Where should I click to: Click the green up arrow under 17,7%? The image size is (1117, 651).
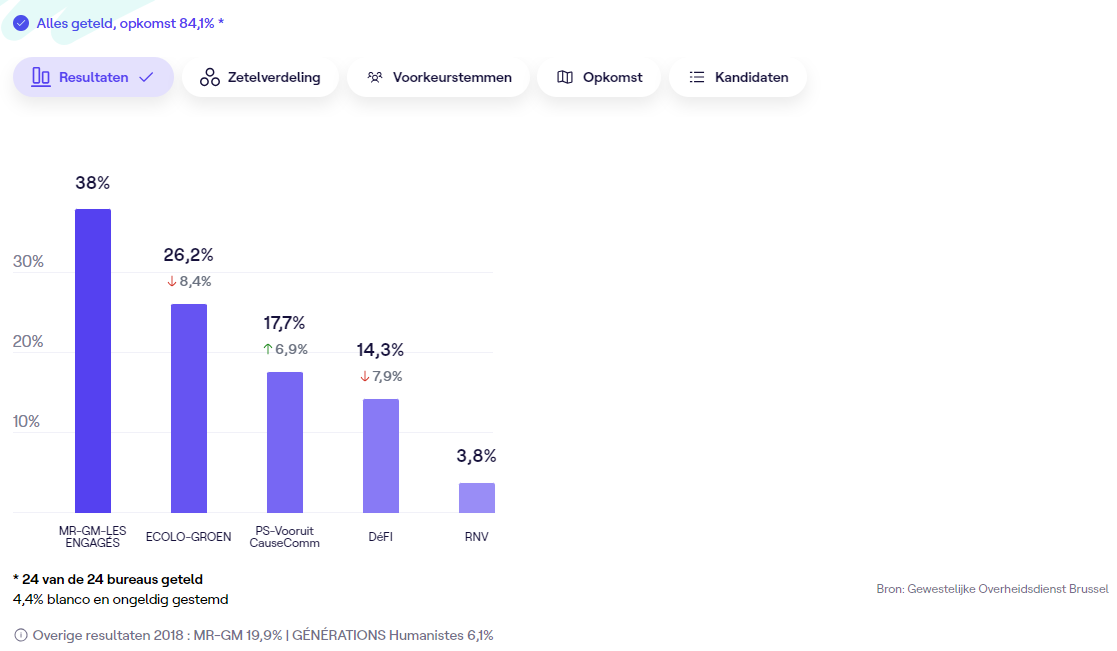[267, 349]
